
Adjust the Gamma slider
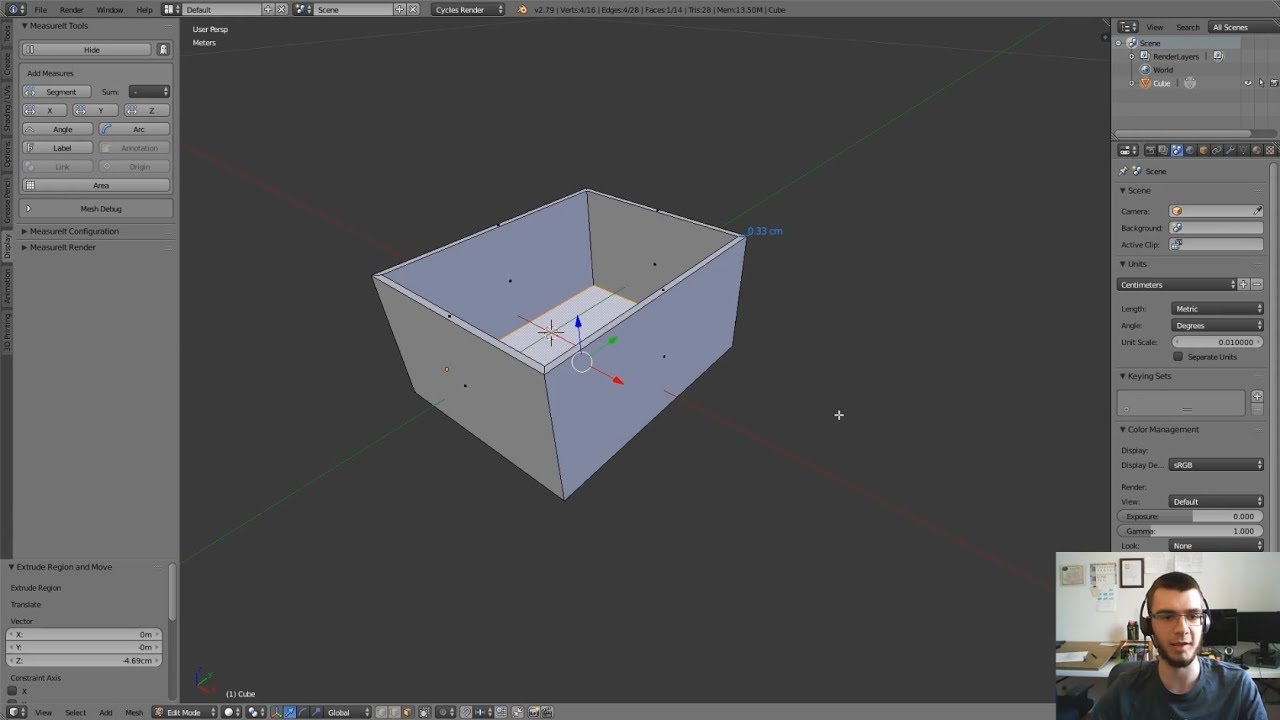click(1190, 531)
